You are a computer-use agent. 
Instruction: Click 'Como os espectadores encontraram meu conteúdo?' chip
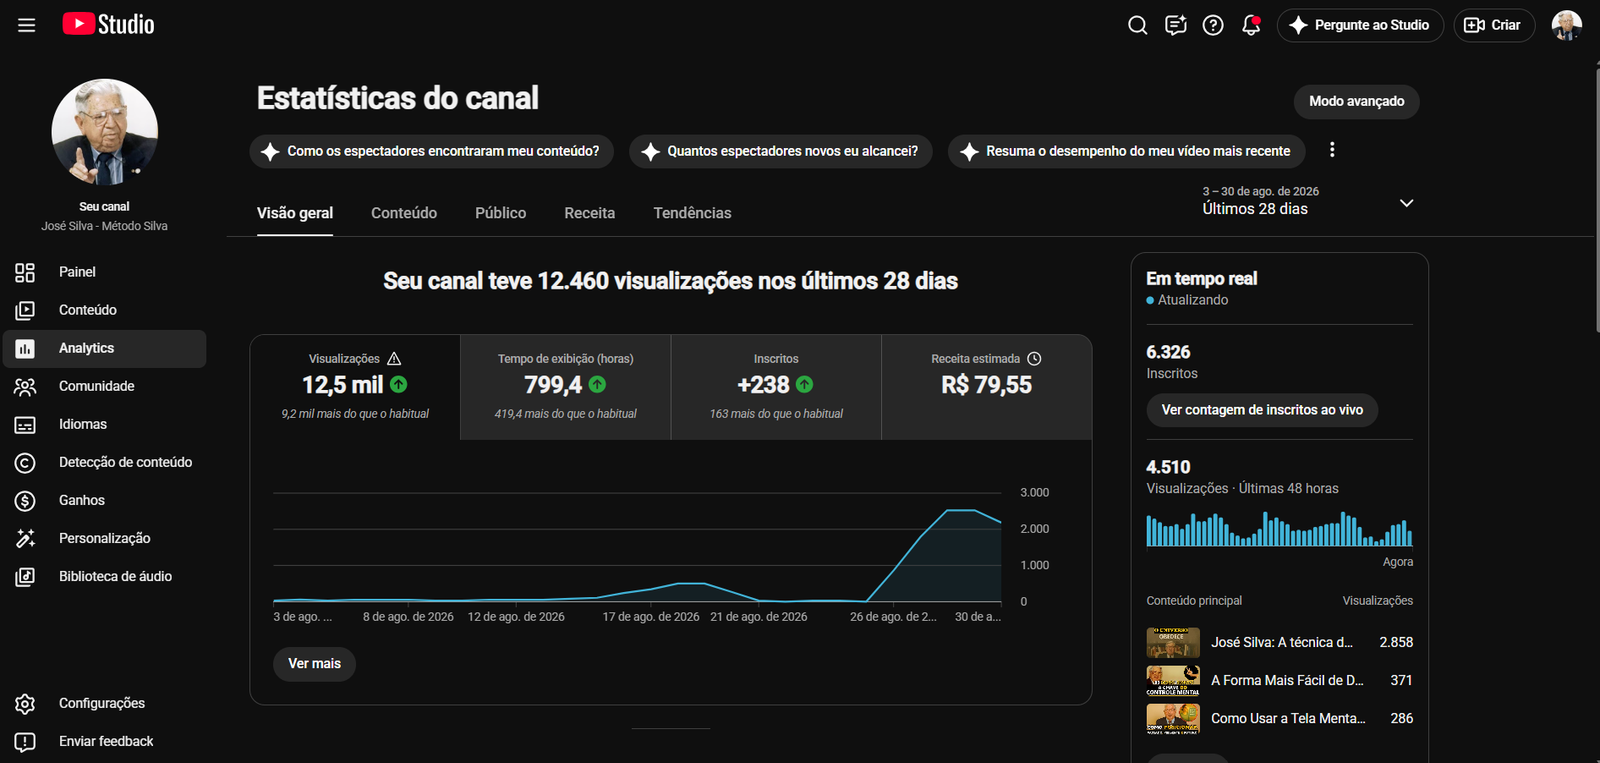click(432, 151)
